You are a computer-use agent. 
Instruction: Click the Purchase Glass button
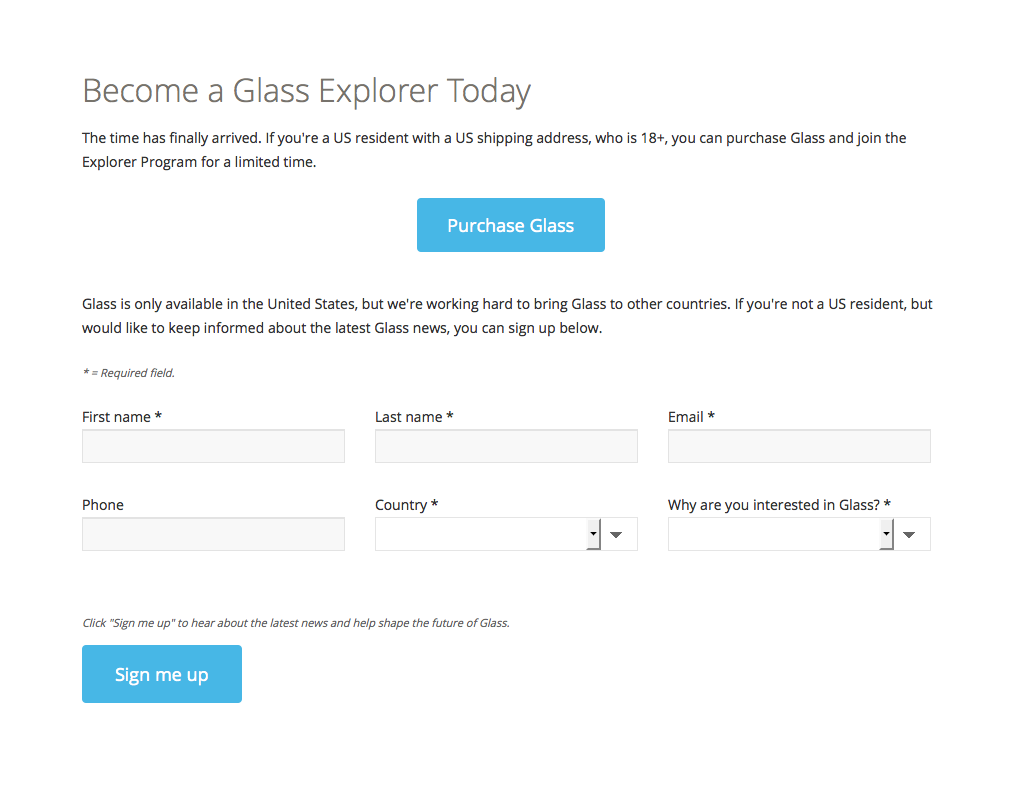point(510,225)
